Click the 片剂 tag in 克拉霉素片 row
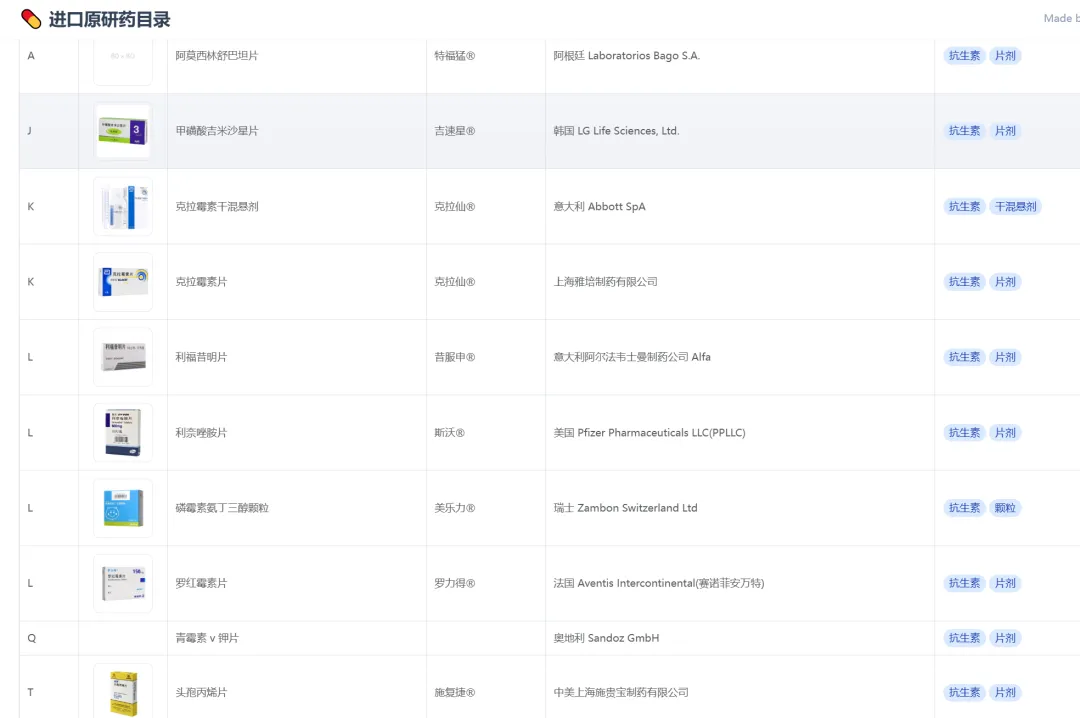The image size is (1080, 718). [x=1005, y=282]
